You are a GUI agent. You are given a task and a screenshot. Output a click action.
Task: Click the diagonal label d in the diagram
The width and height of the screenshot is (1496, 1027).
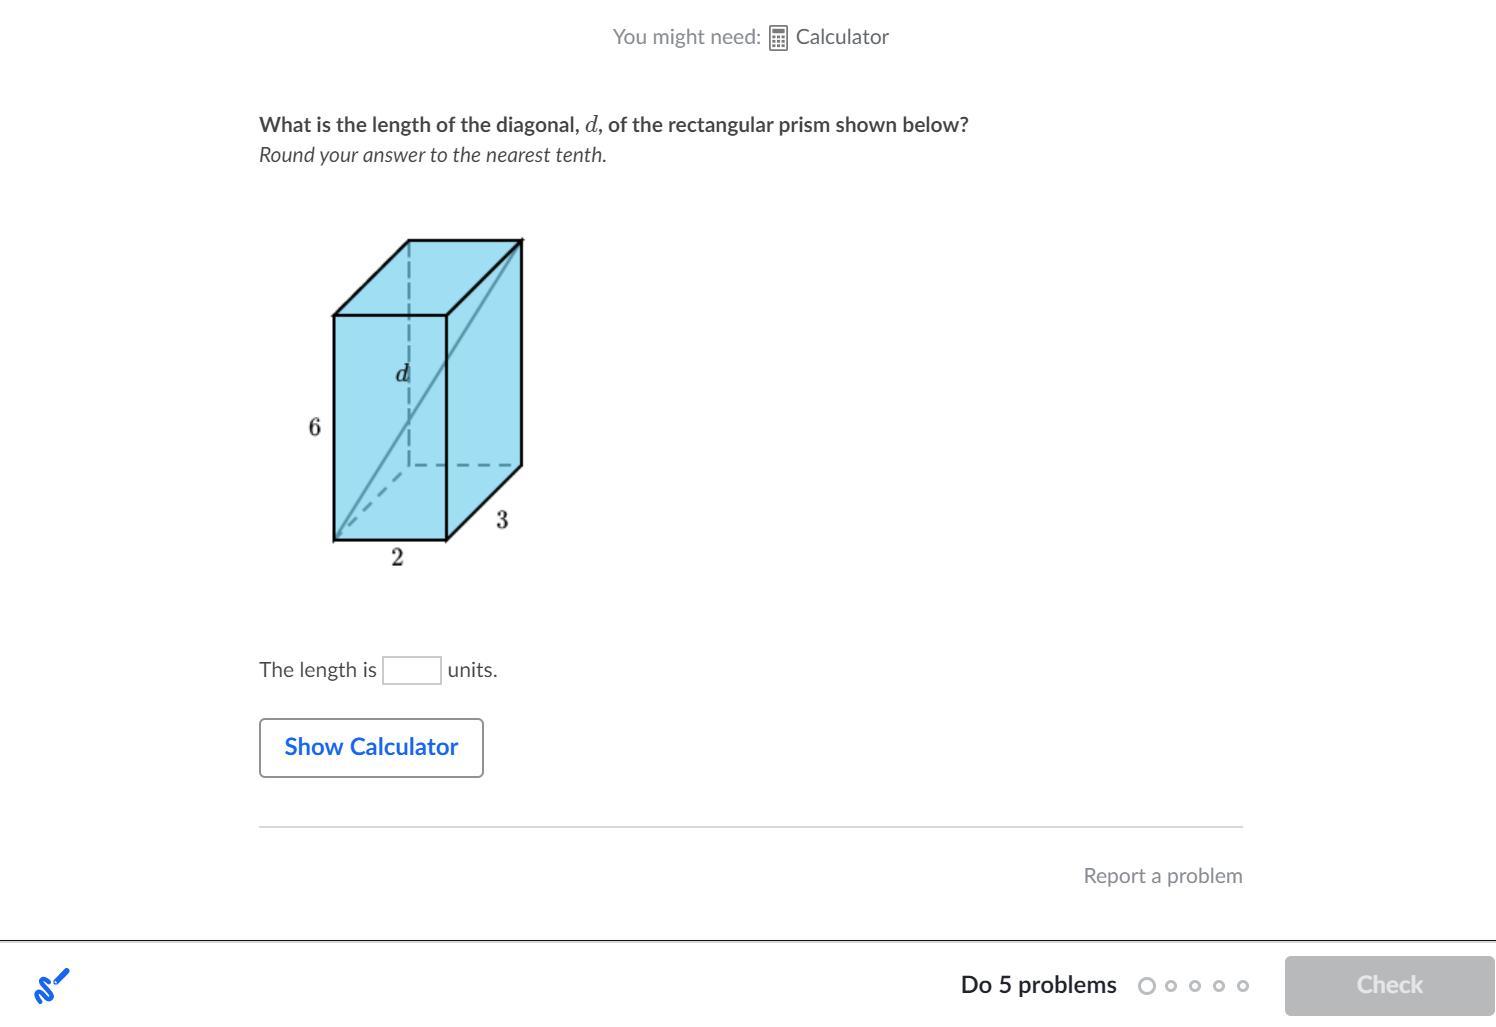pyautogui.click(x=402, y=373)
